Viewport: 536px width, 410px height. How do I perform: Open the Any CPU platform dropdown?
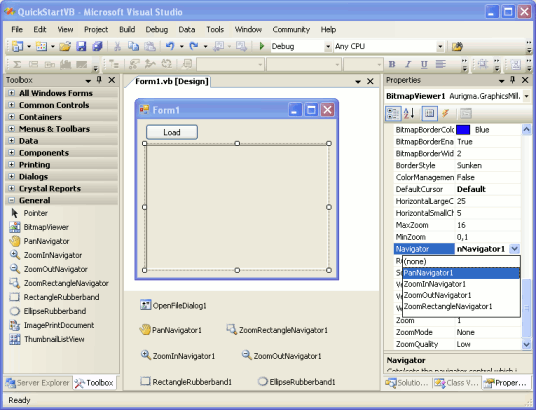point(440,46)
